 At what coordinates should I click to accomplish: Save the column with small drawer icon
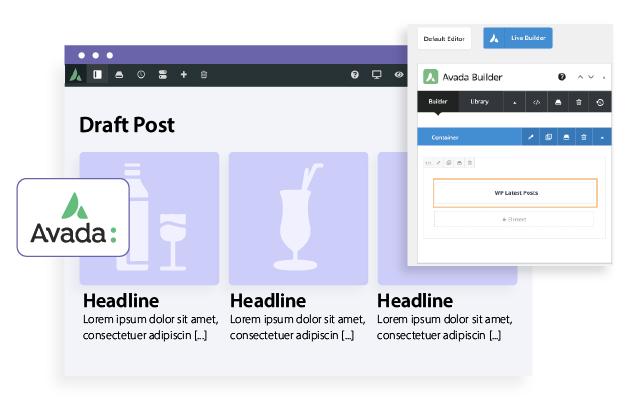click(459, 163)
